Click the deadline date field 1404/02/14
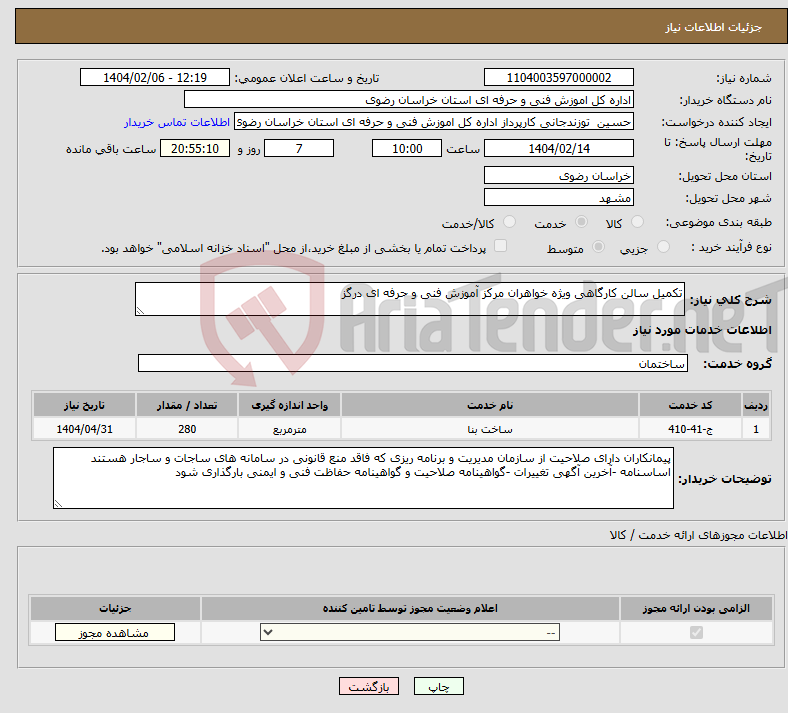This screenshot has height=713, width=788. 559,148
